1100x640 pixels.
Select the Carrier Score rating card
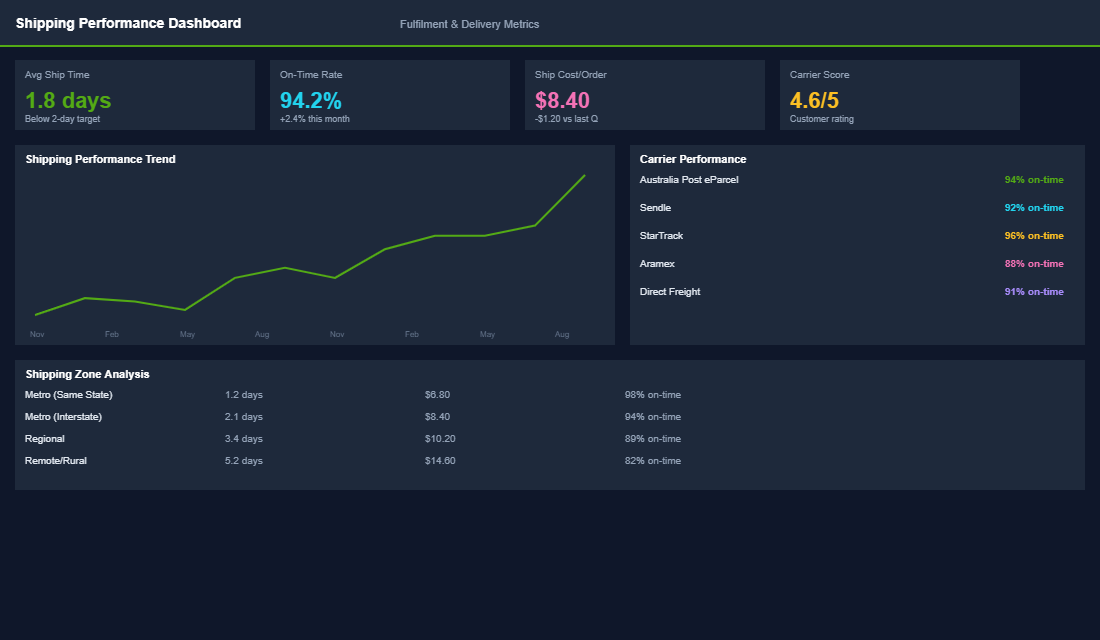[899, 95]
